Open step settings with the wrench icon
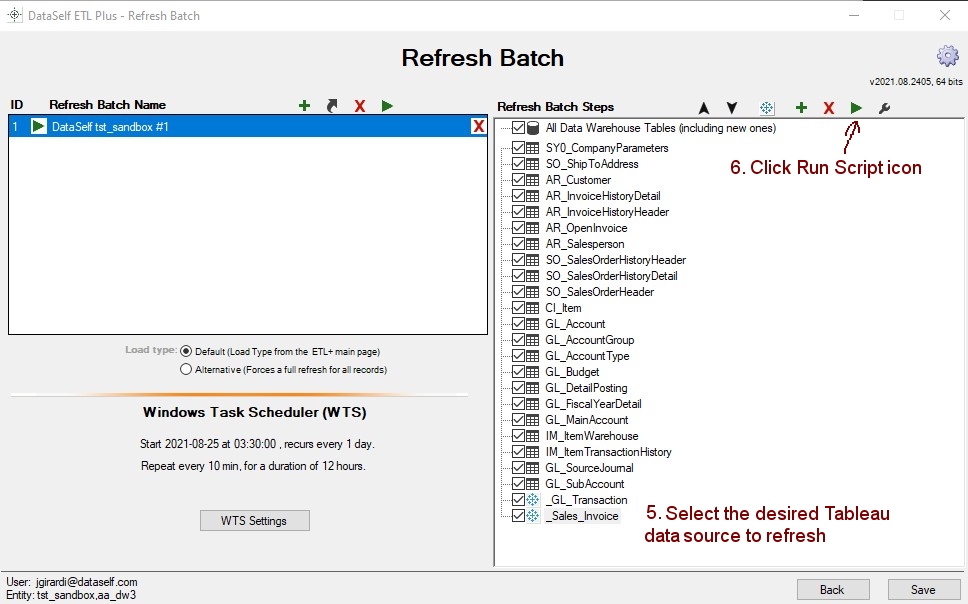 point(884,108)
